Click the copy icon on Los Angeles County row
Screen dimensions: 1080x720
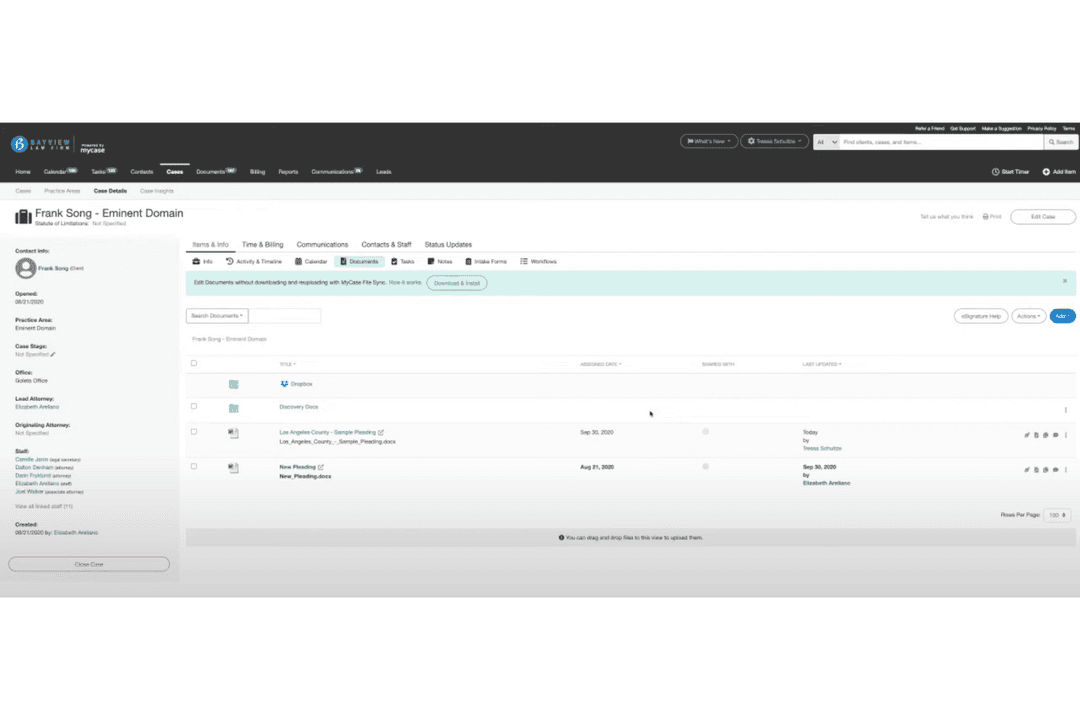coord(1046,435)
